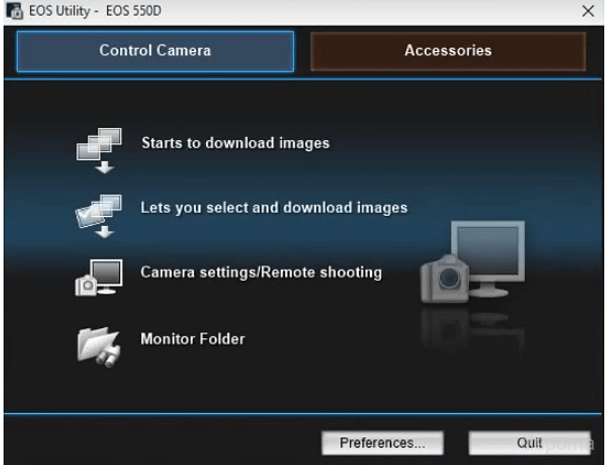Click the large monitor illustration graphic
The height and width of the screenshot is (465, 606).
pos(487,257)
